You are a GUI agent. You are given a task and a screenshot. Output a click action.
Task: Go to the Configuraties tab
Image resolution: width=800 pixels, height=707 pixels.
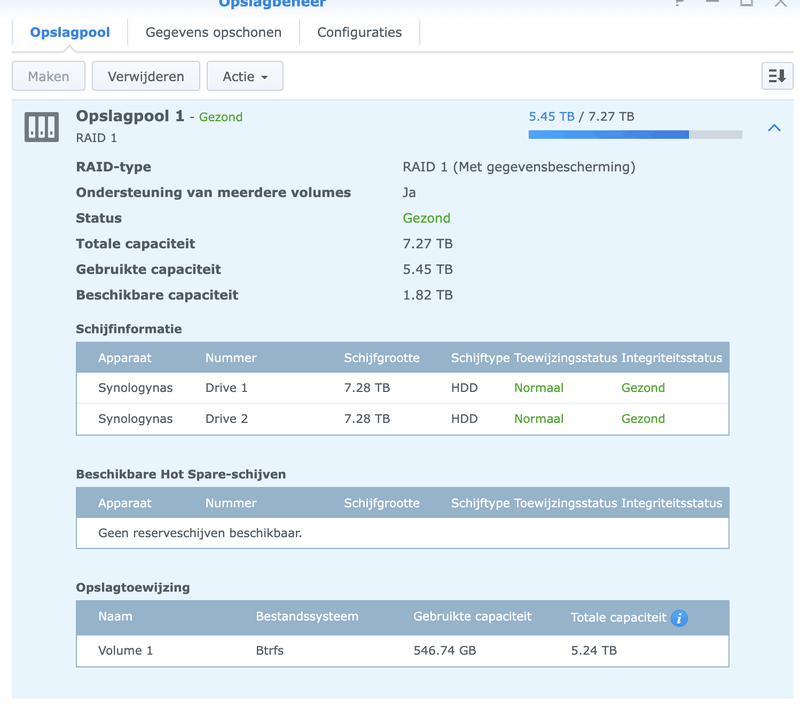(359, 32)
